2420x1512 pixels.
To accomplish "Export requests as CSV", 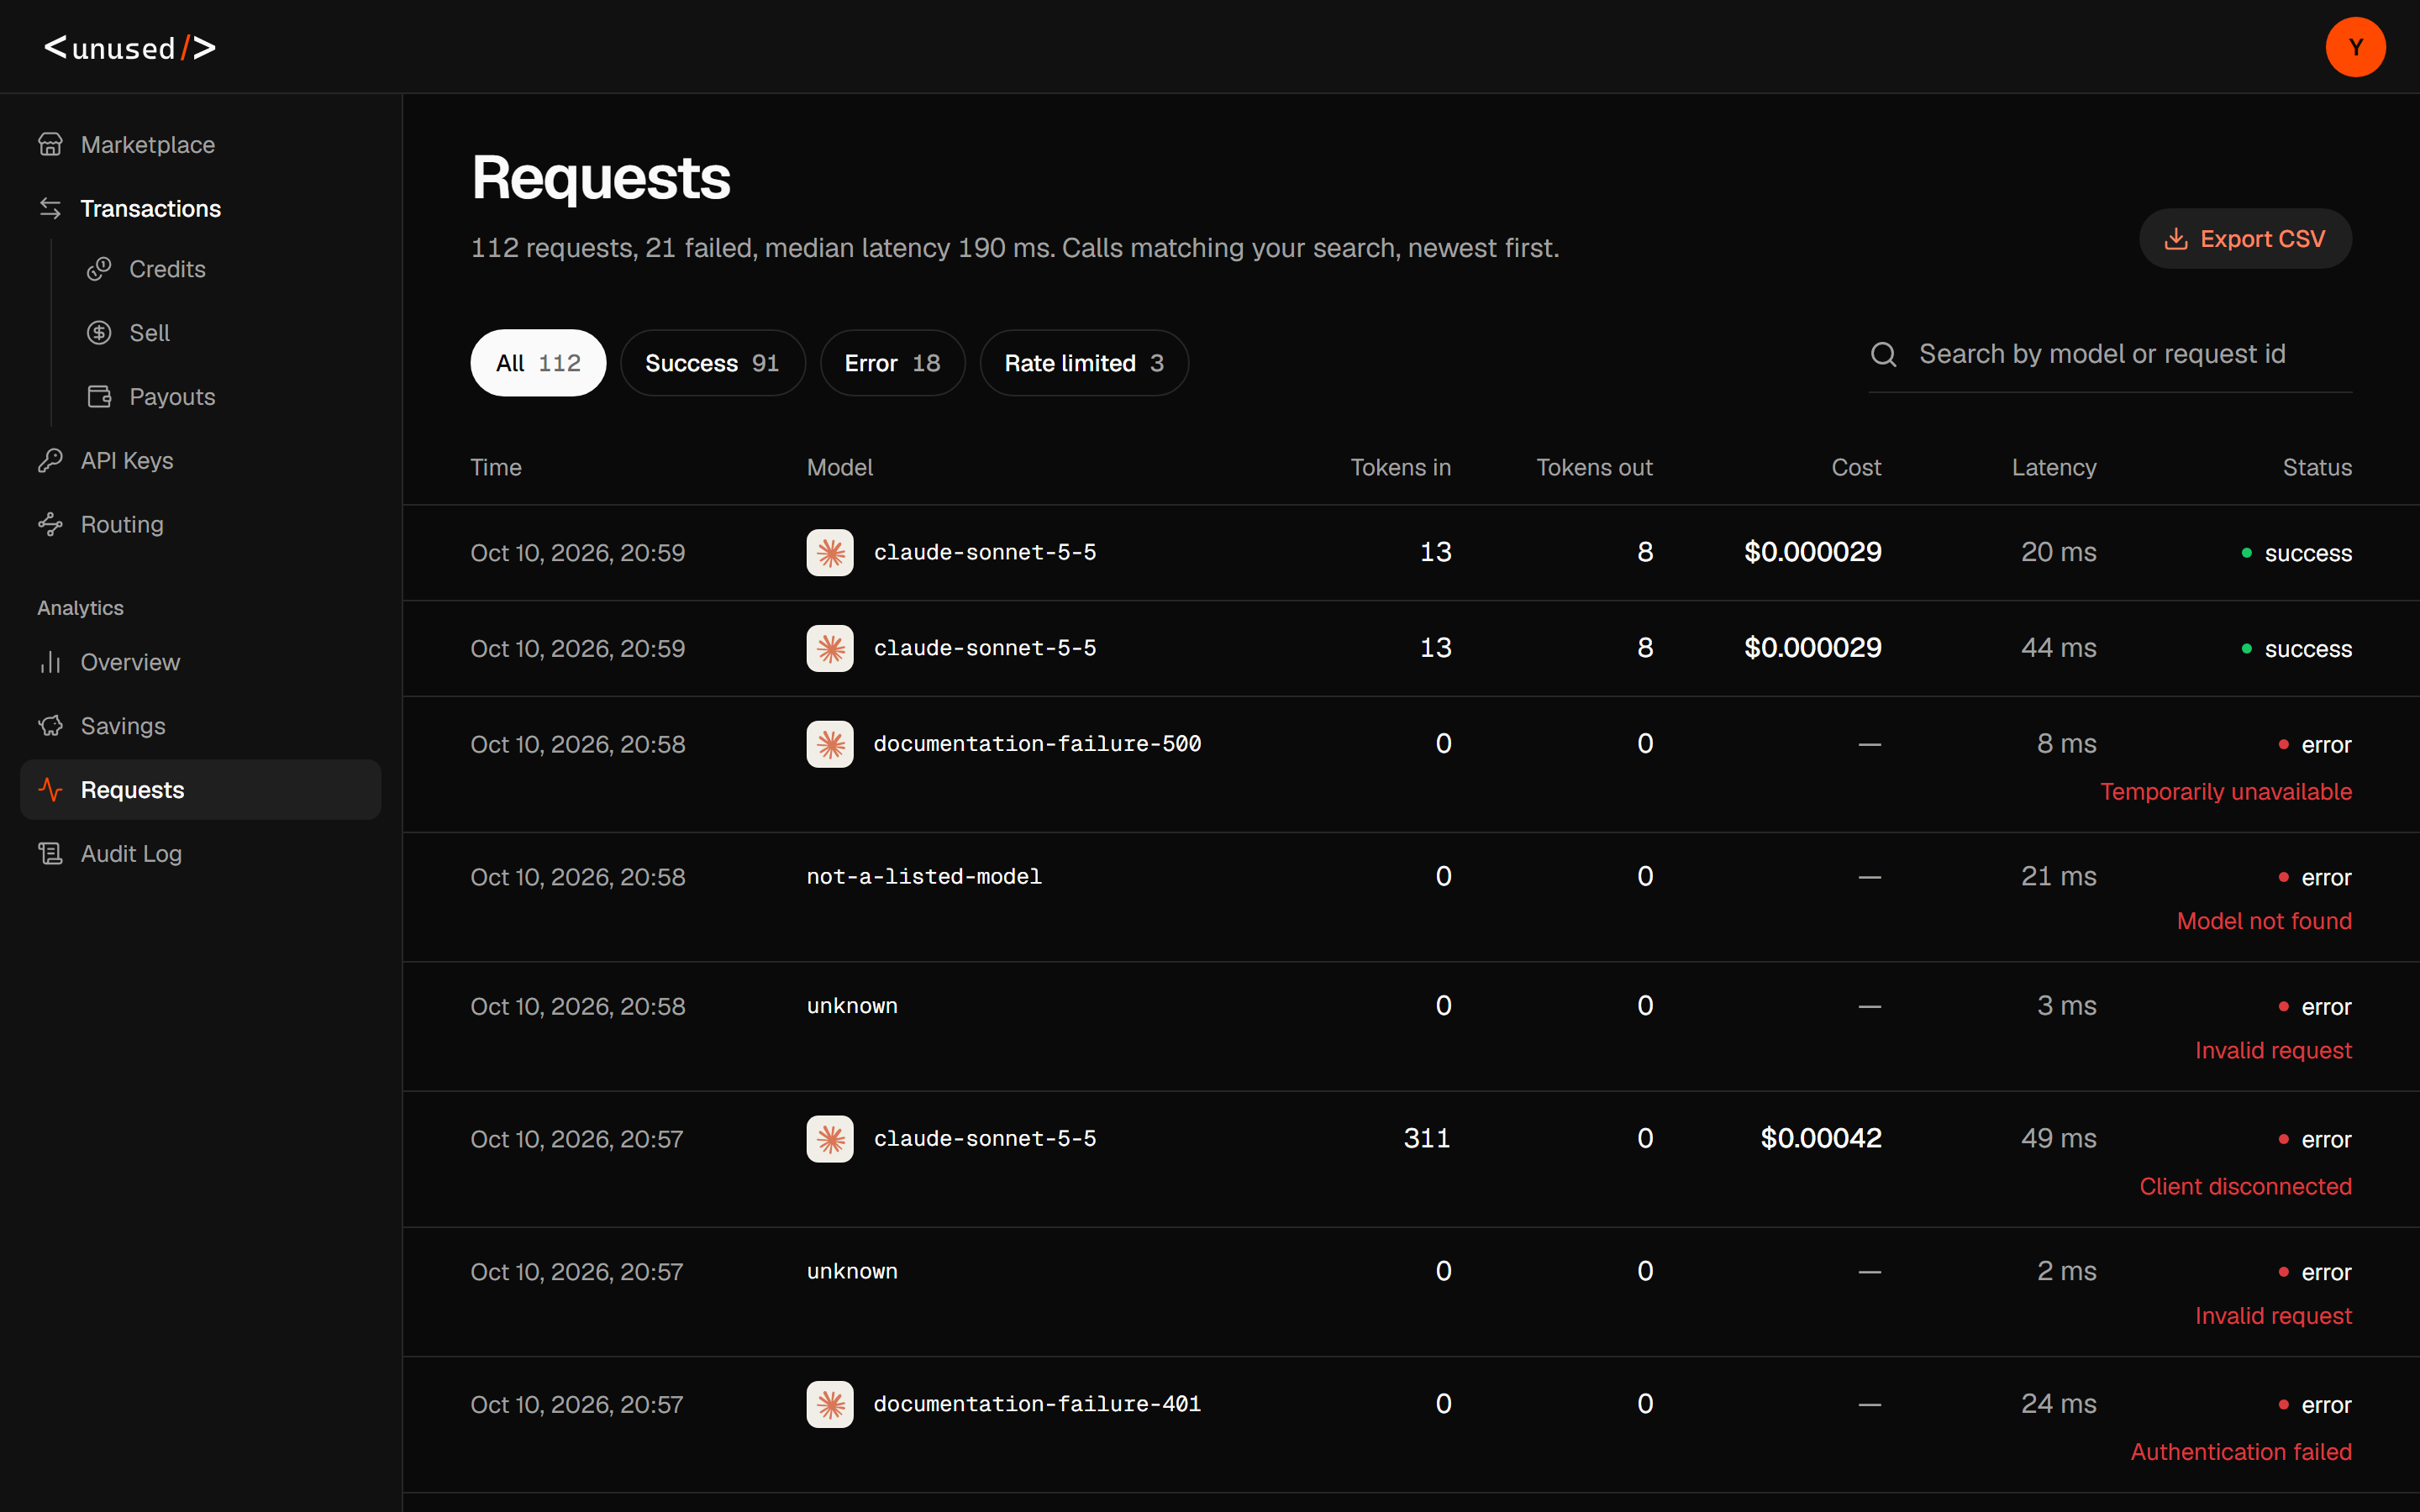I will click(2245, 239).
